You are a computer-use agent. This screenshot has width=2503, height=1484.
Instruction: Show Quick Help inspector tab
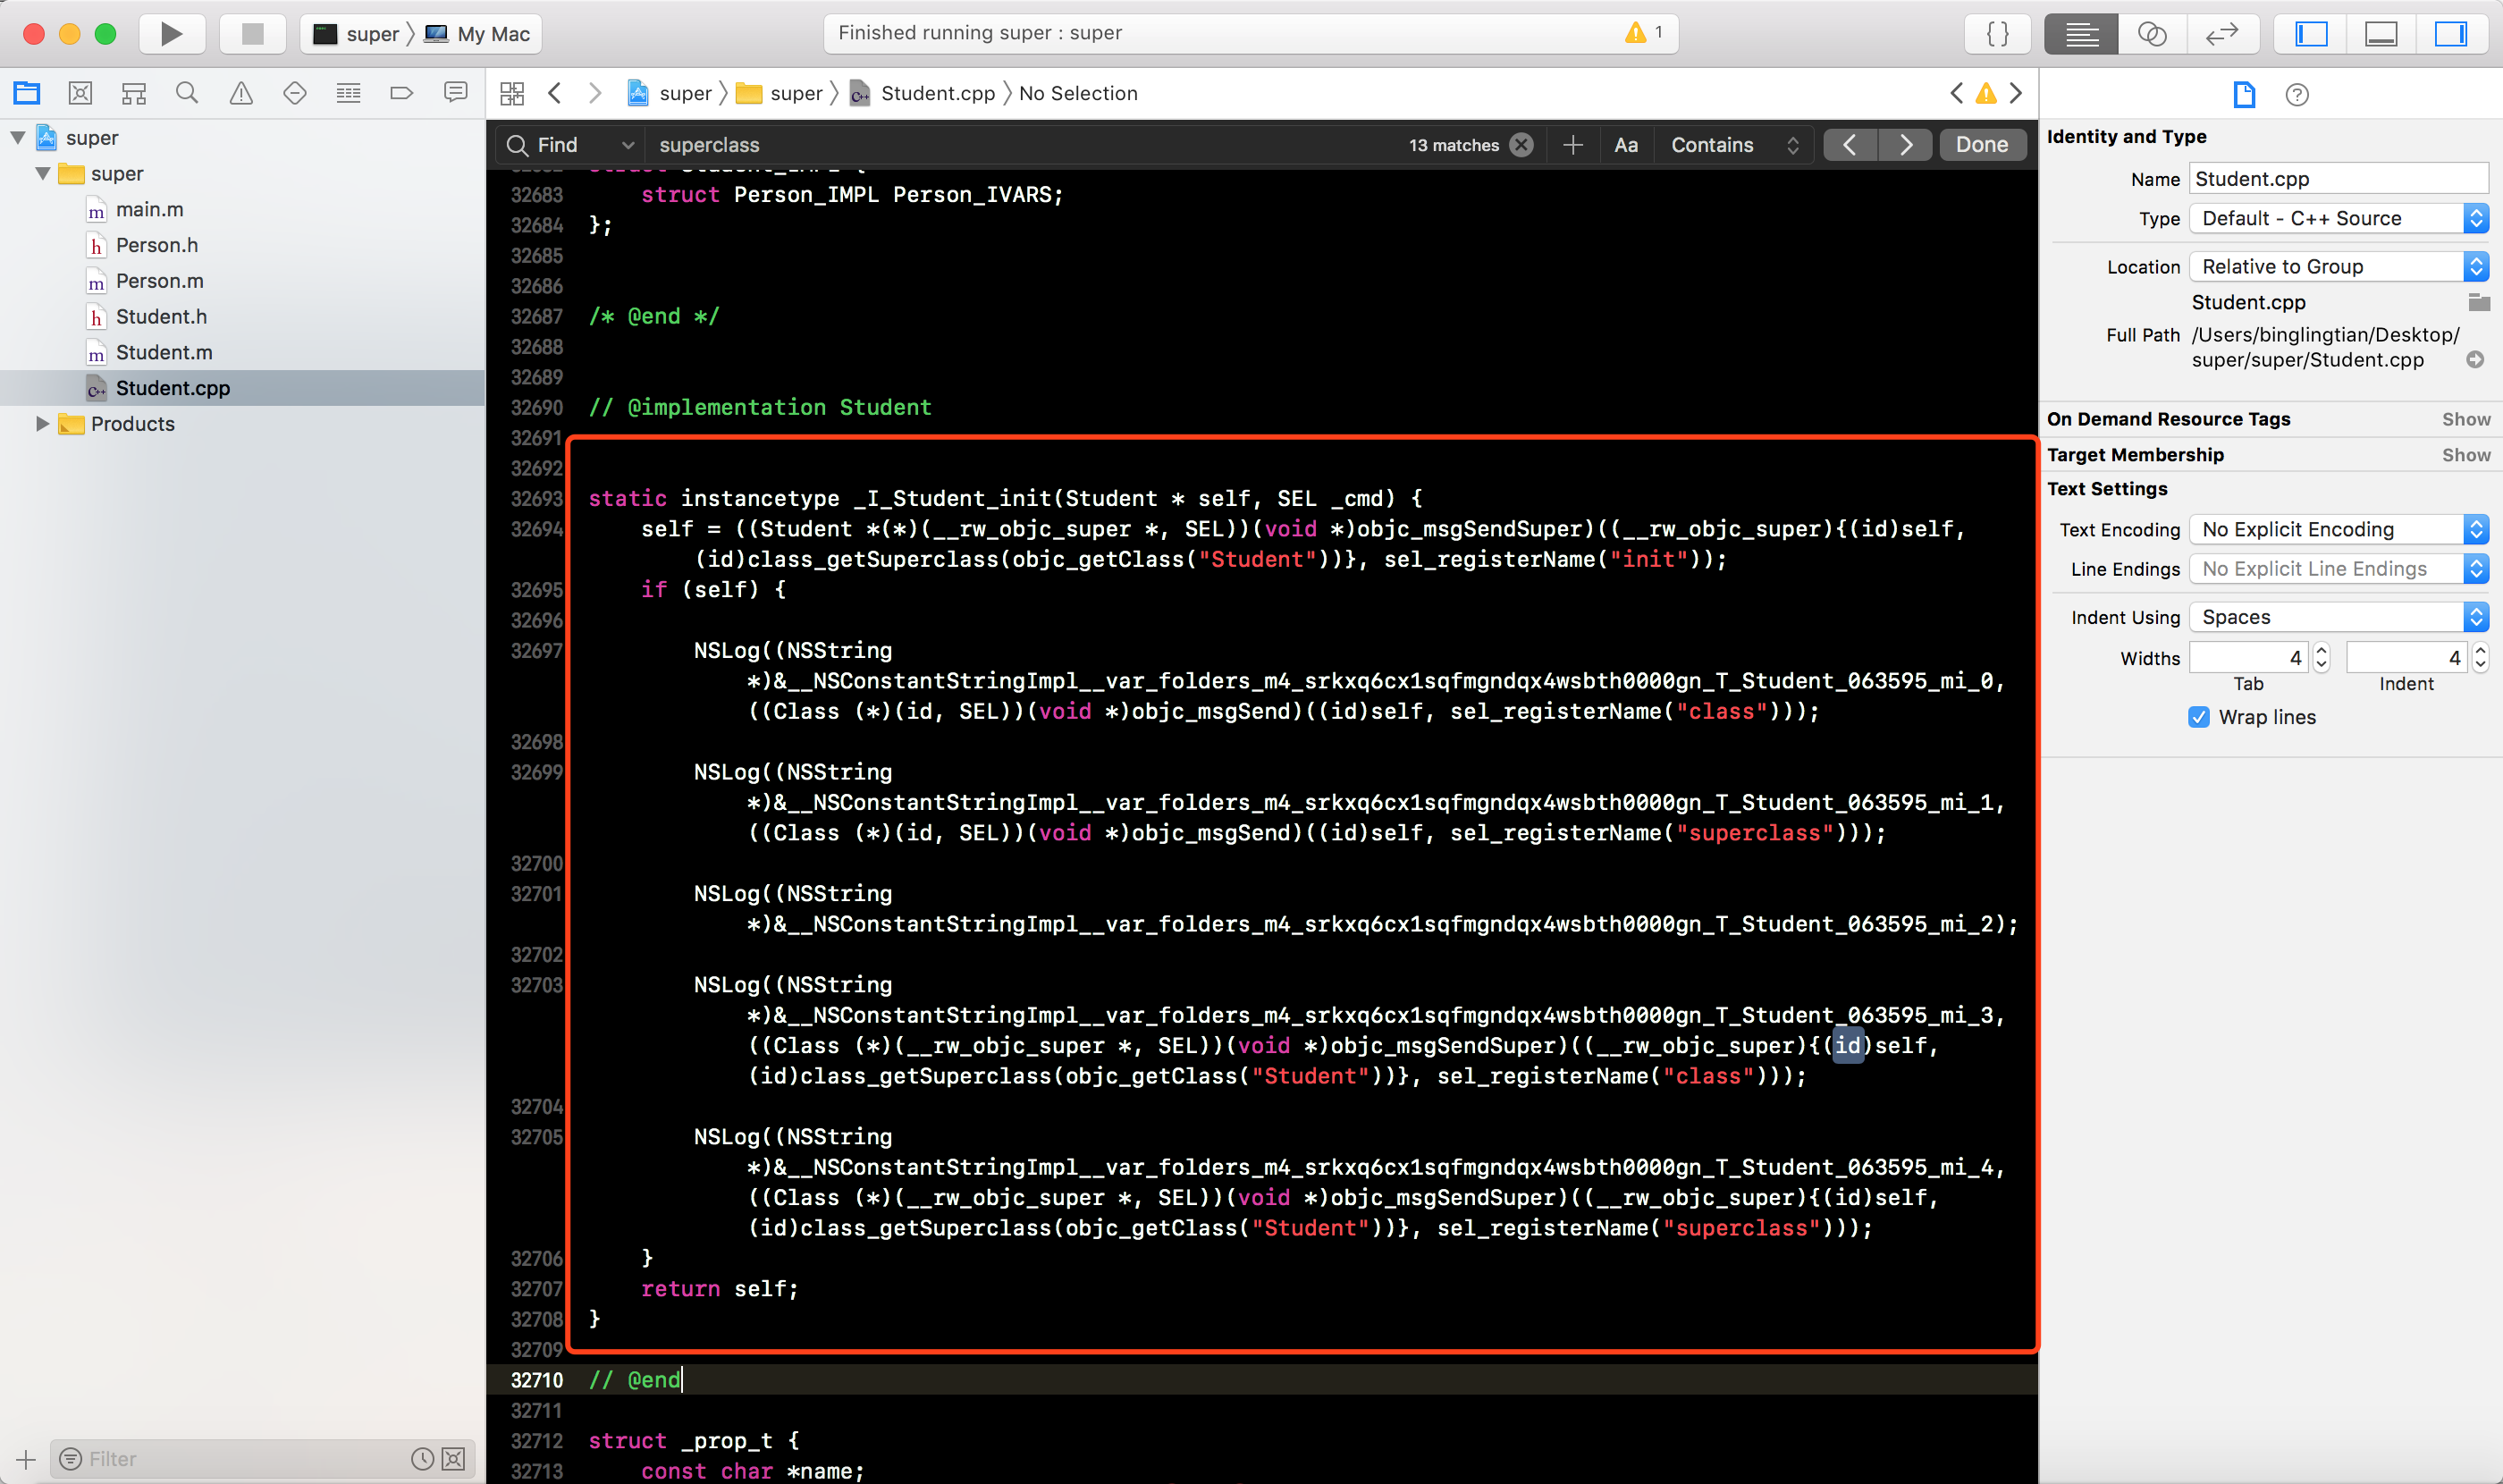coord(2296,95)
